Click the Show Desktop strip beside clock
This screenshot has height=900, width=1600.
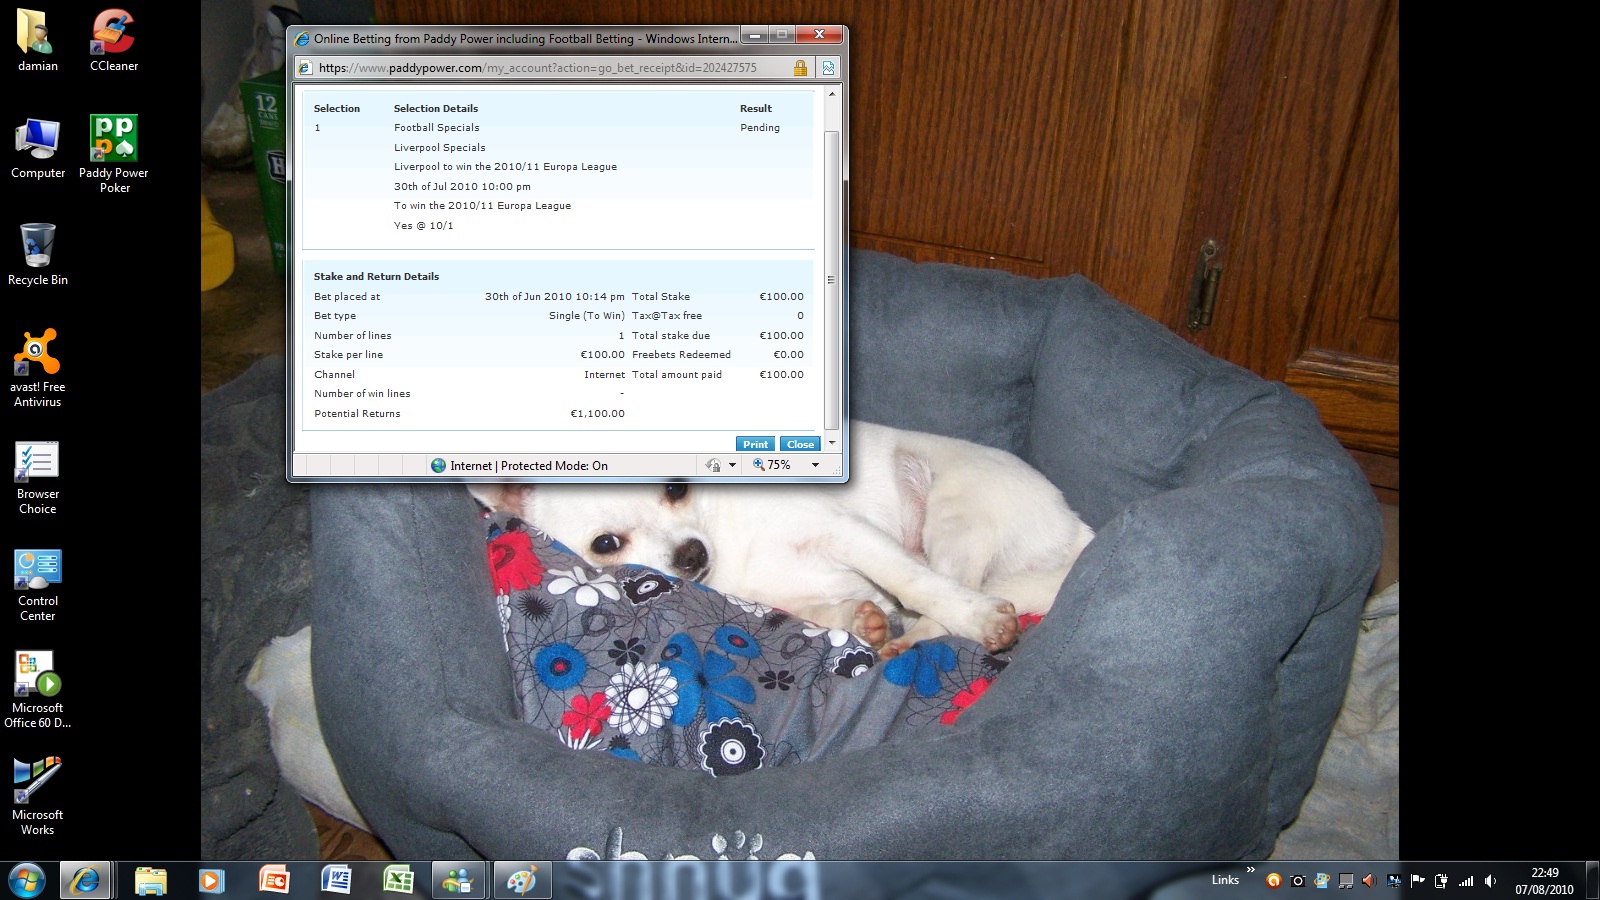tap(1592, 881)
